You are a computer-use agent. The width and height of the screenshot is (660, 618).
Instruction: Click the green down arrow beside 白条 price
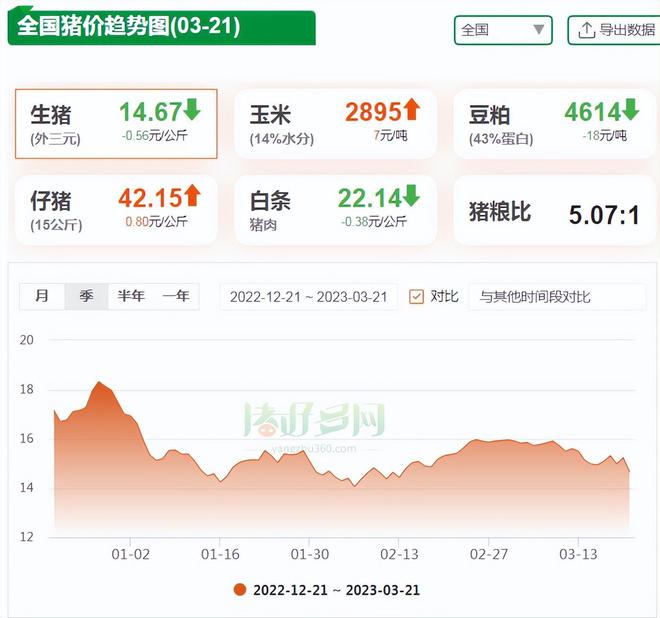(412, 196)
